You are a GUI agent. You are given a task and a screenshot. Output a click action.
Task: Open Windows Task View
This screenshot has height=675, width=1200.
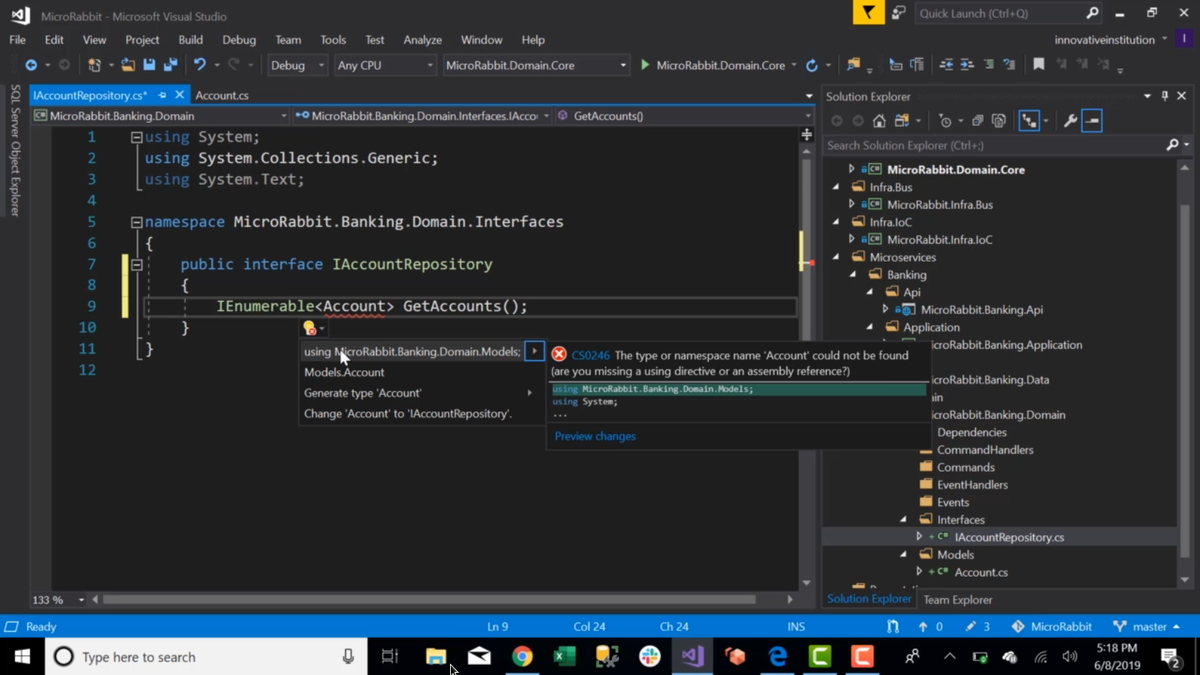pos(390,657)
